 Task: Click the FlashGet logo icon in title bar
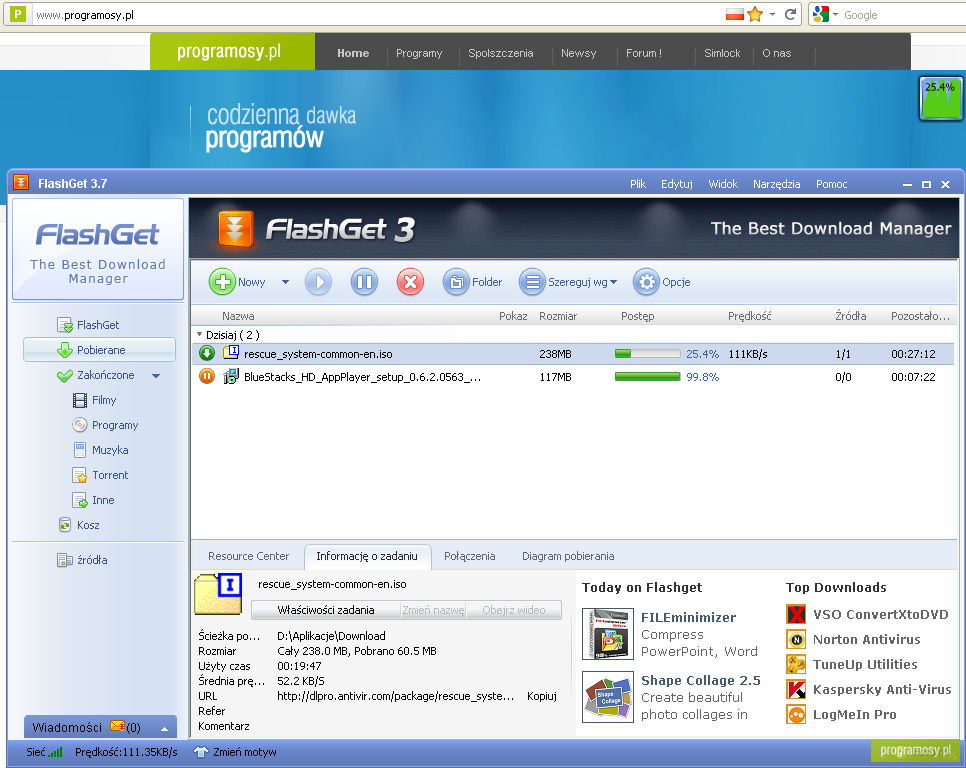[21, 183]
